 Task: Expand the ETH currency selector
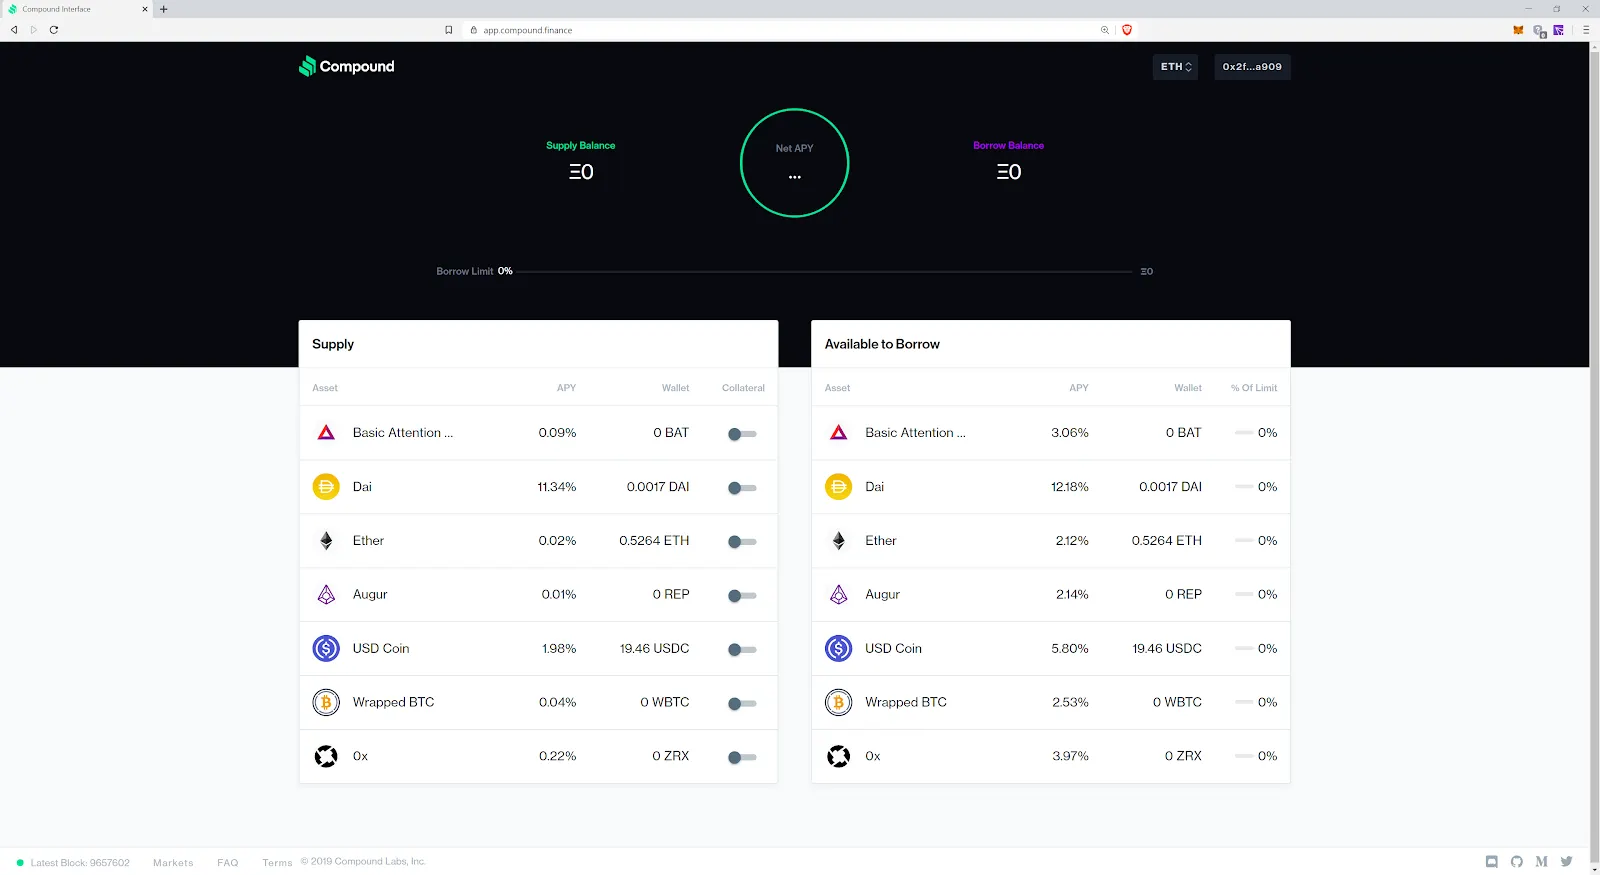point(1175,67)
